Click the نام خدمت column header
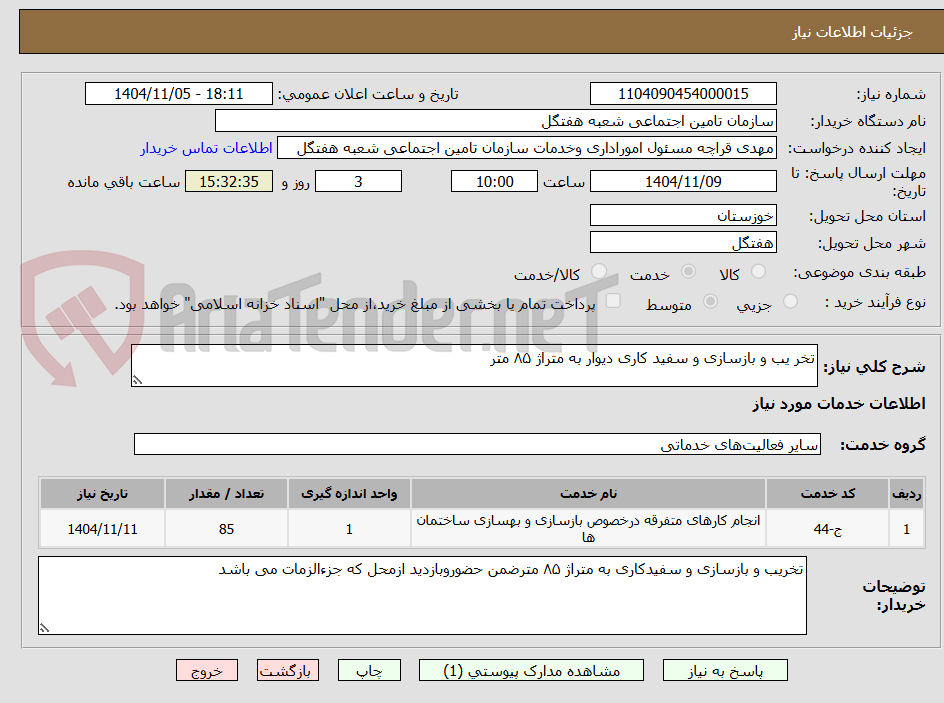The height and width of the screenshot is (703, 944). tap(588, 494)
